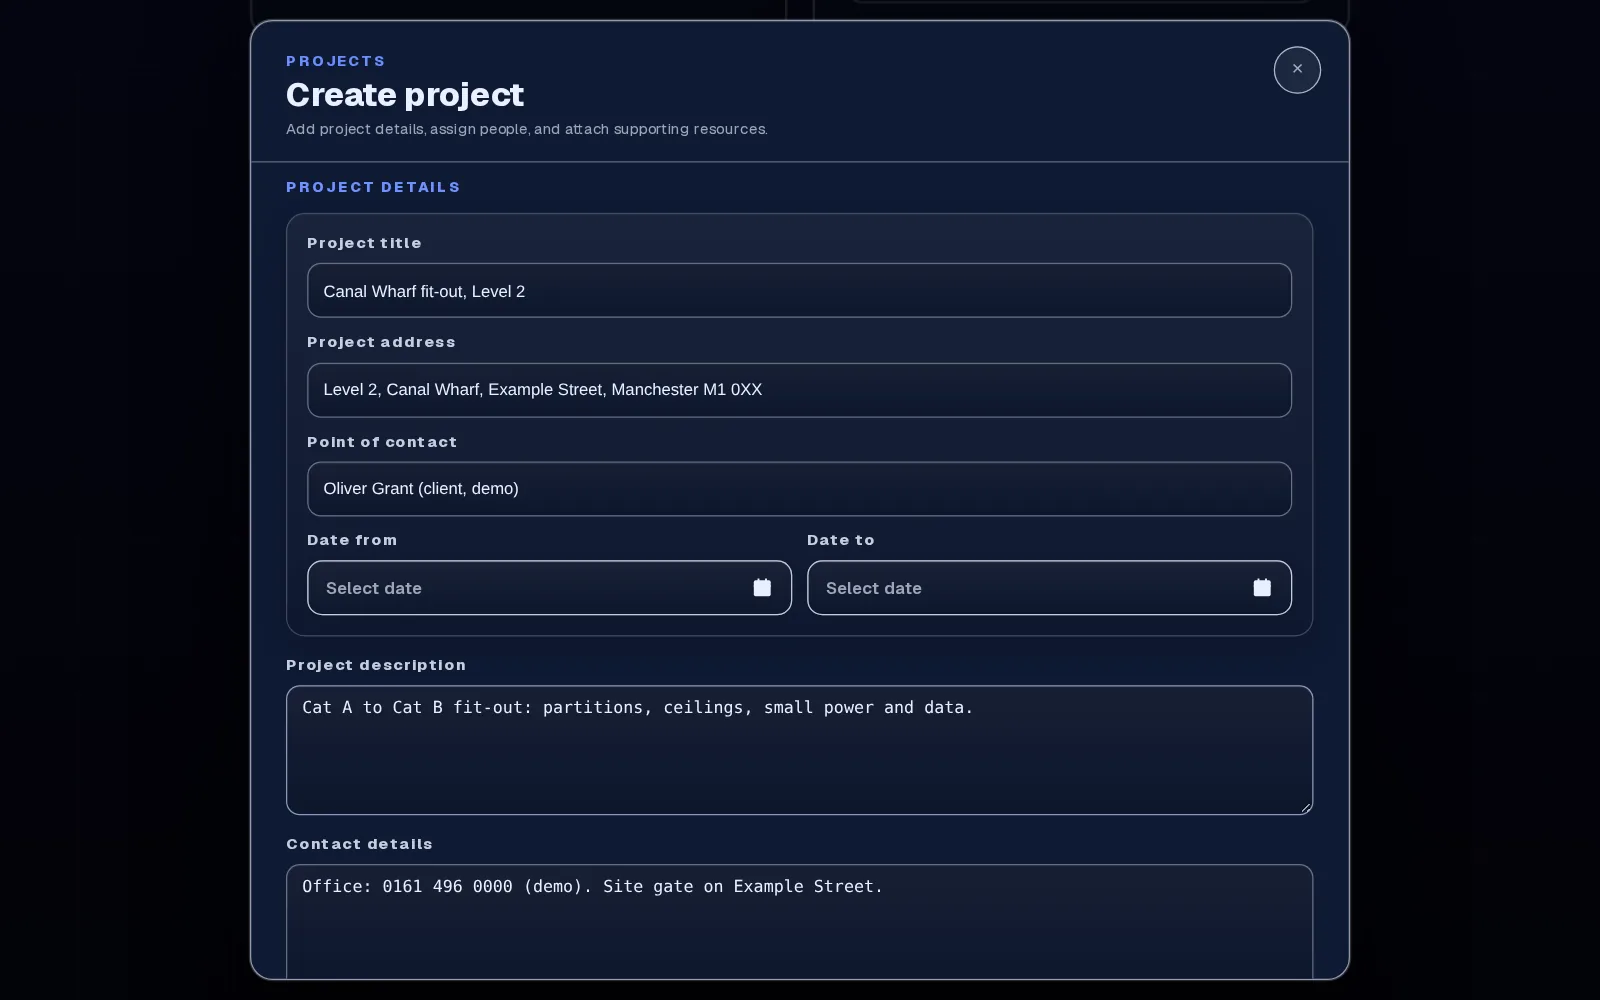Click the 'Point of contact' label
Image resolution: width=1600 pixels, height=1000 pixels.
pos(382,442)
